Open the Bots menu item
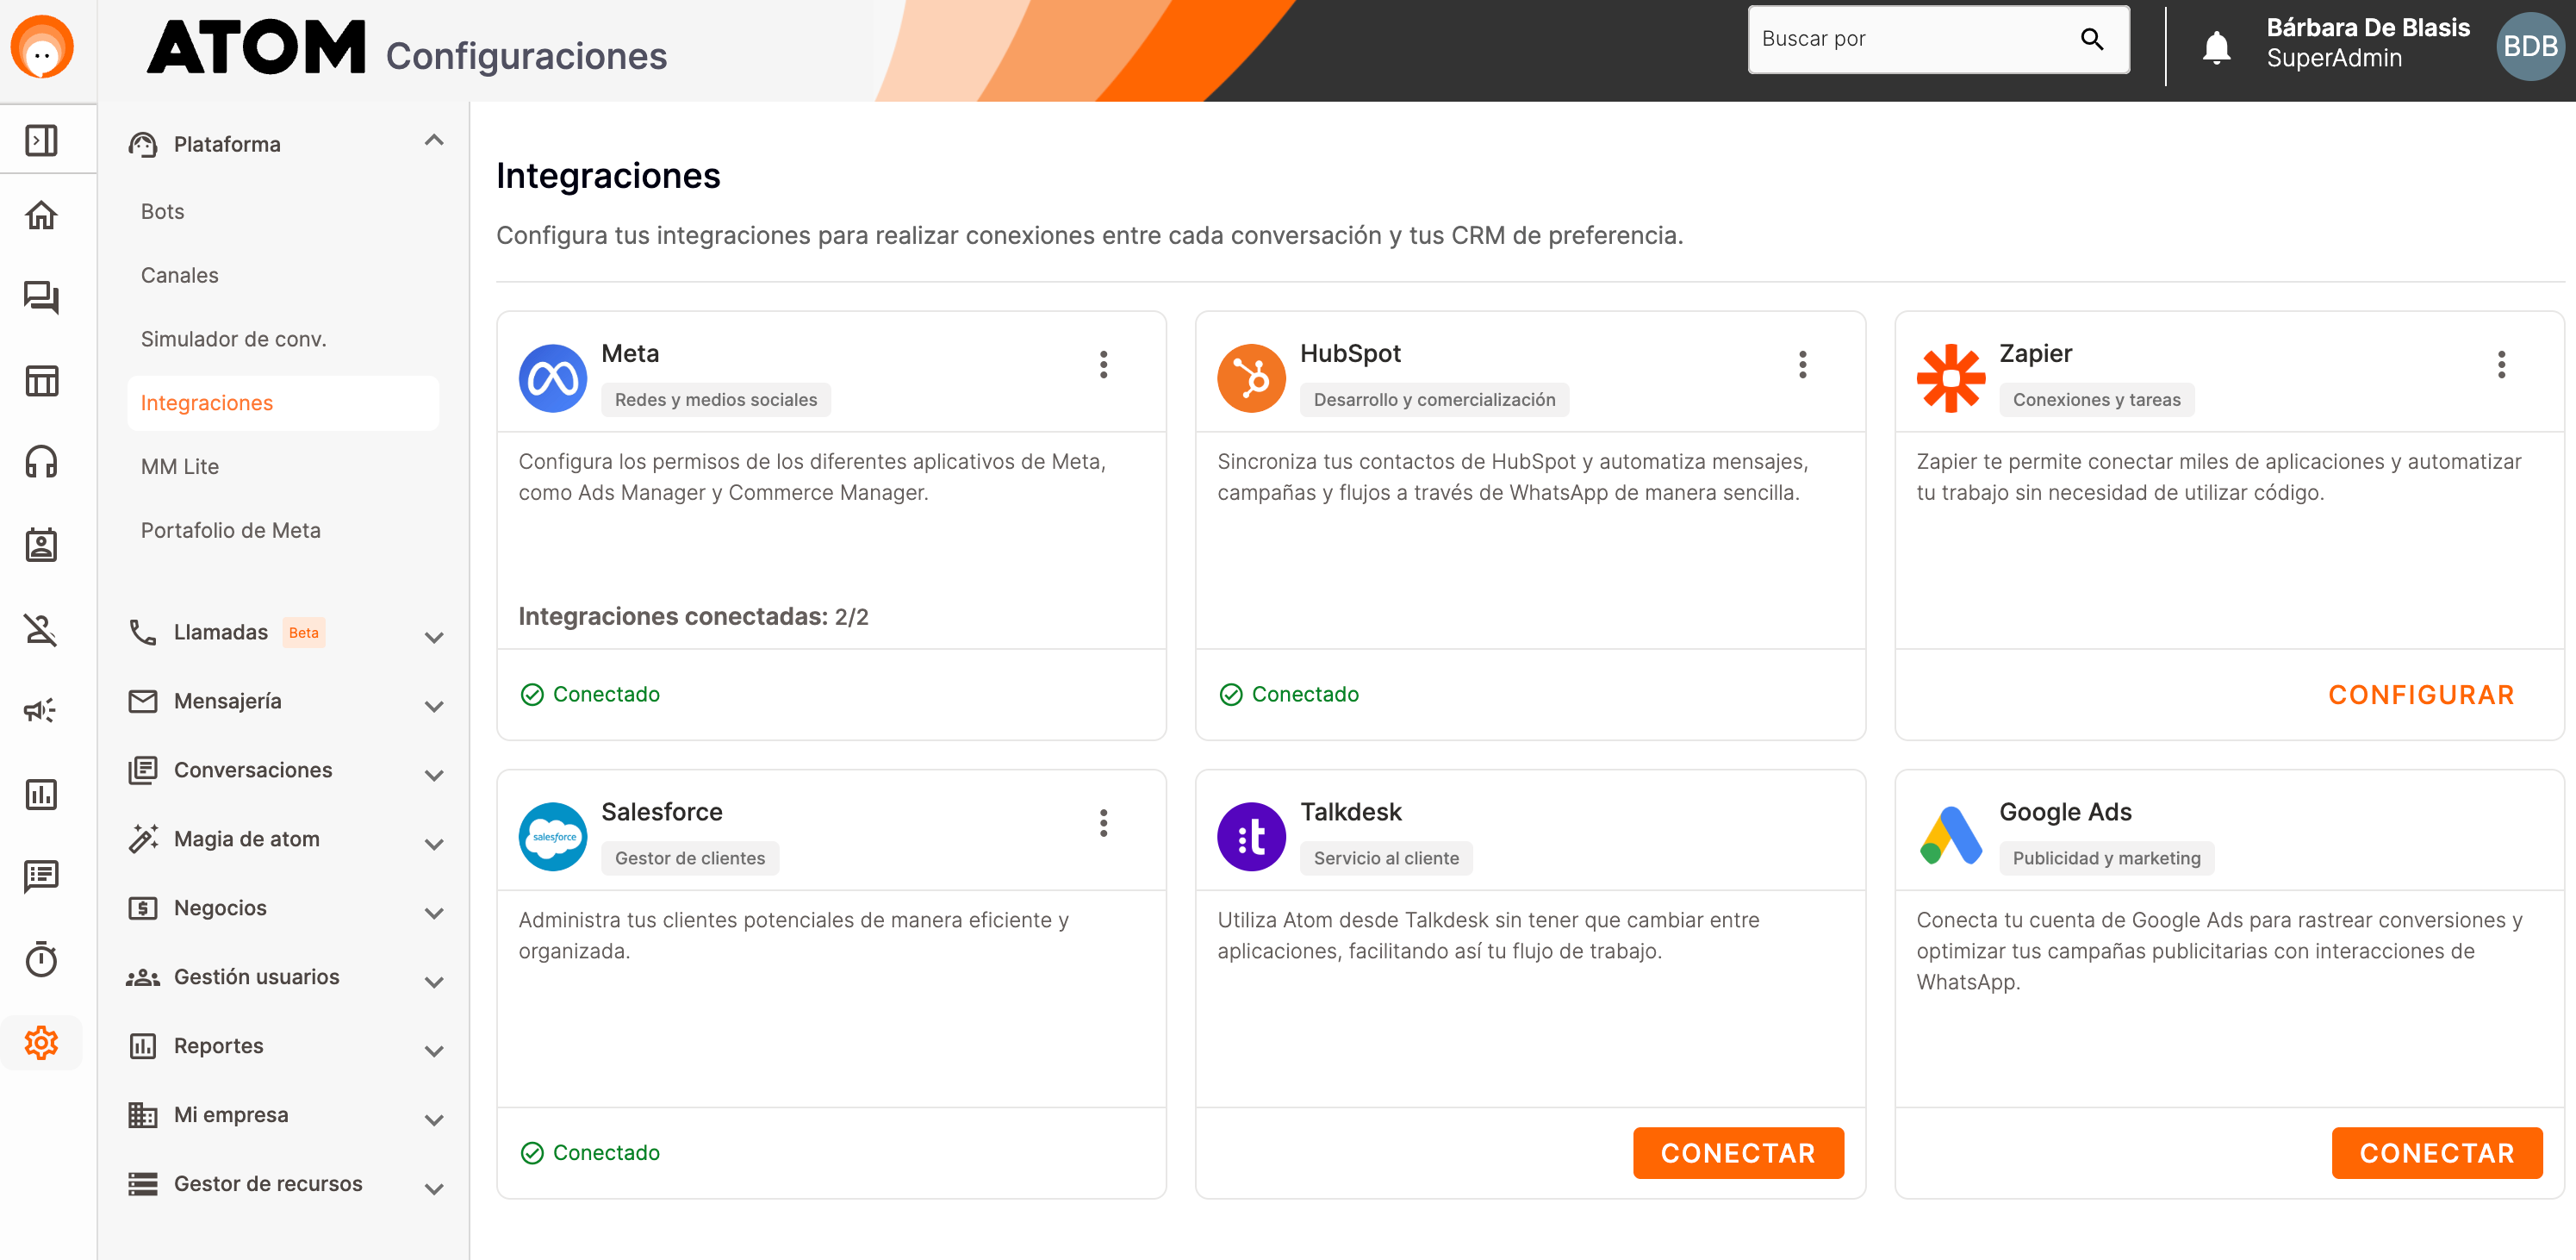Viewport: 2576px width, 1260px height. 162,211
